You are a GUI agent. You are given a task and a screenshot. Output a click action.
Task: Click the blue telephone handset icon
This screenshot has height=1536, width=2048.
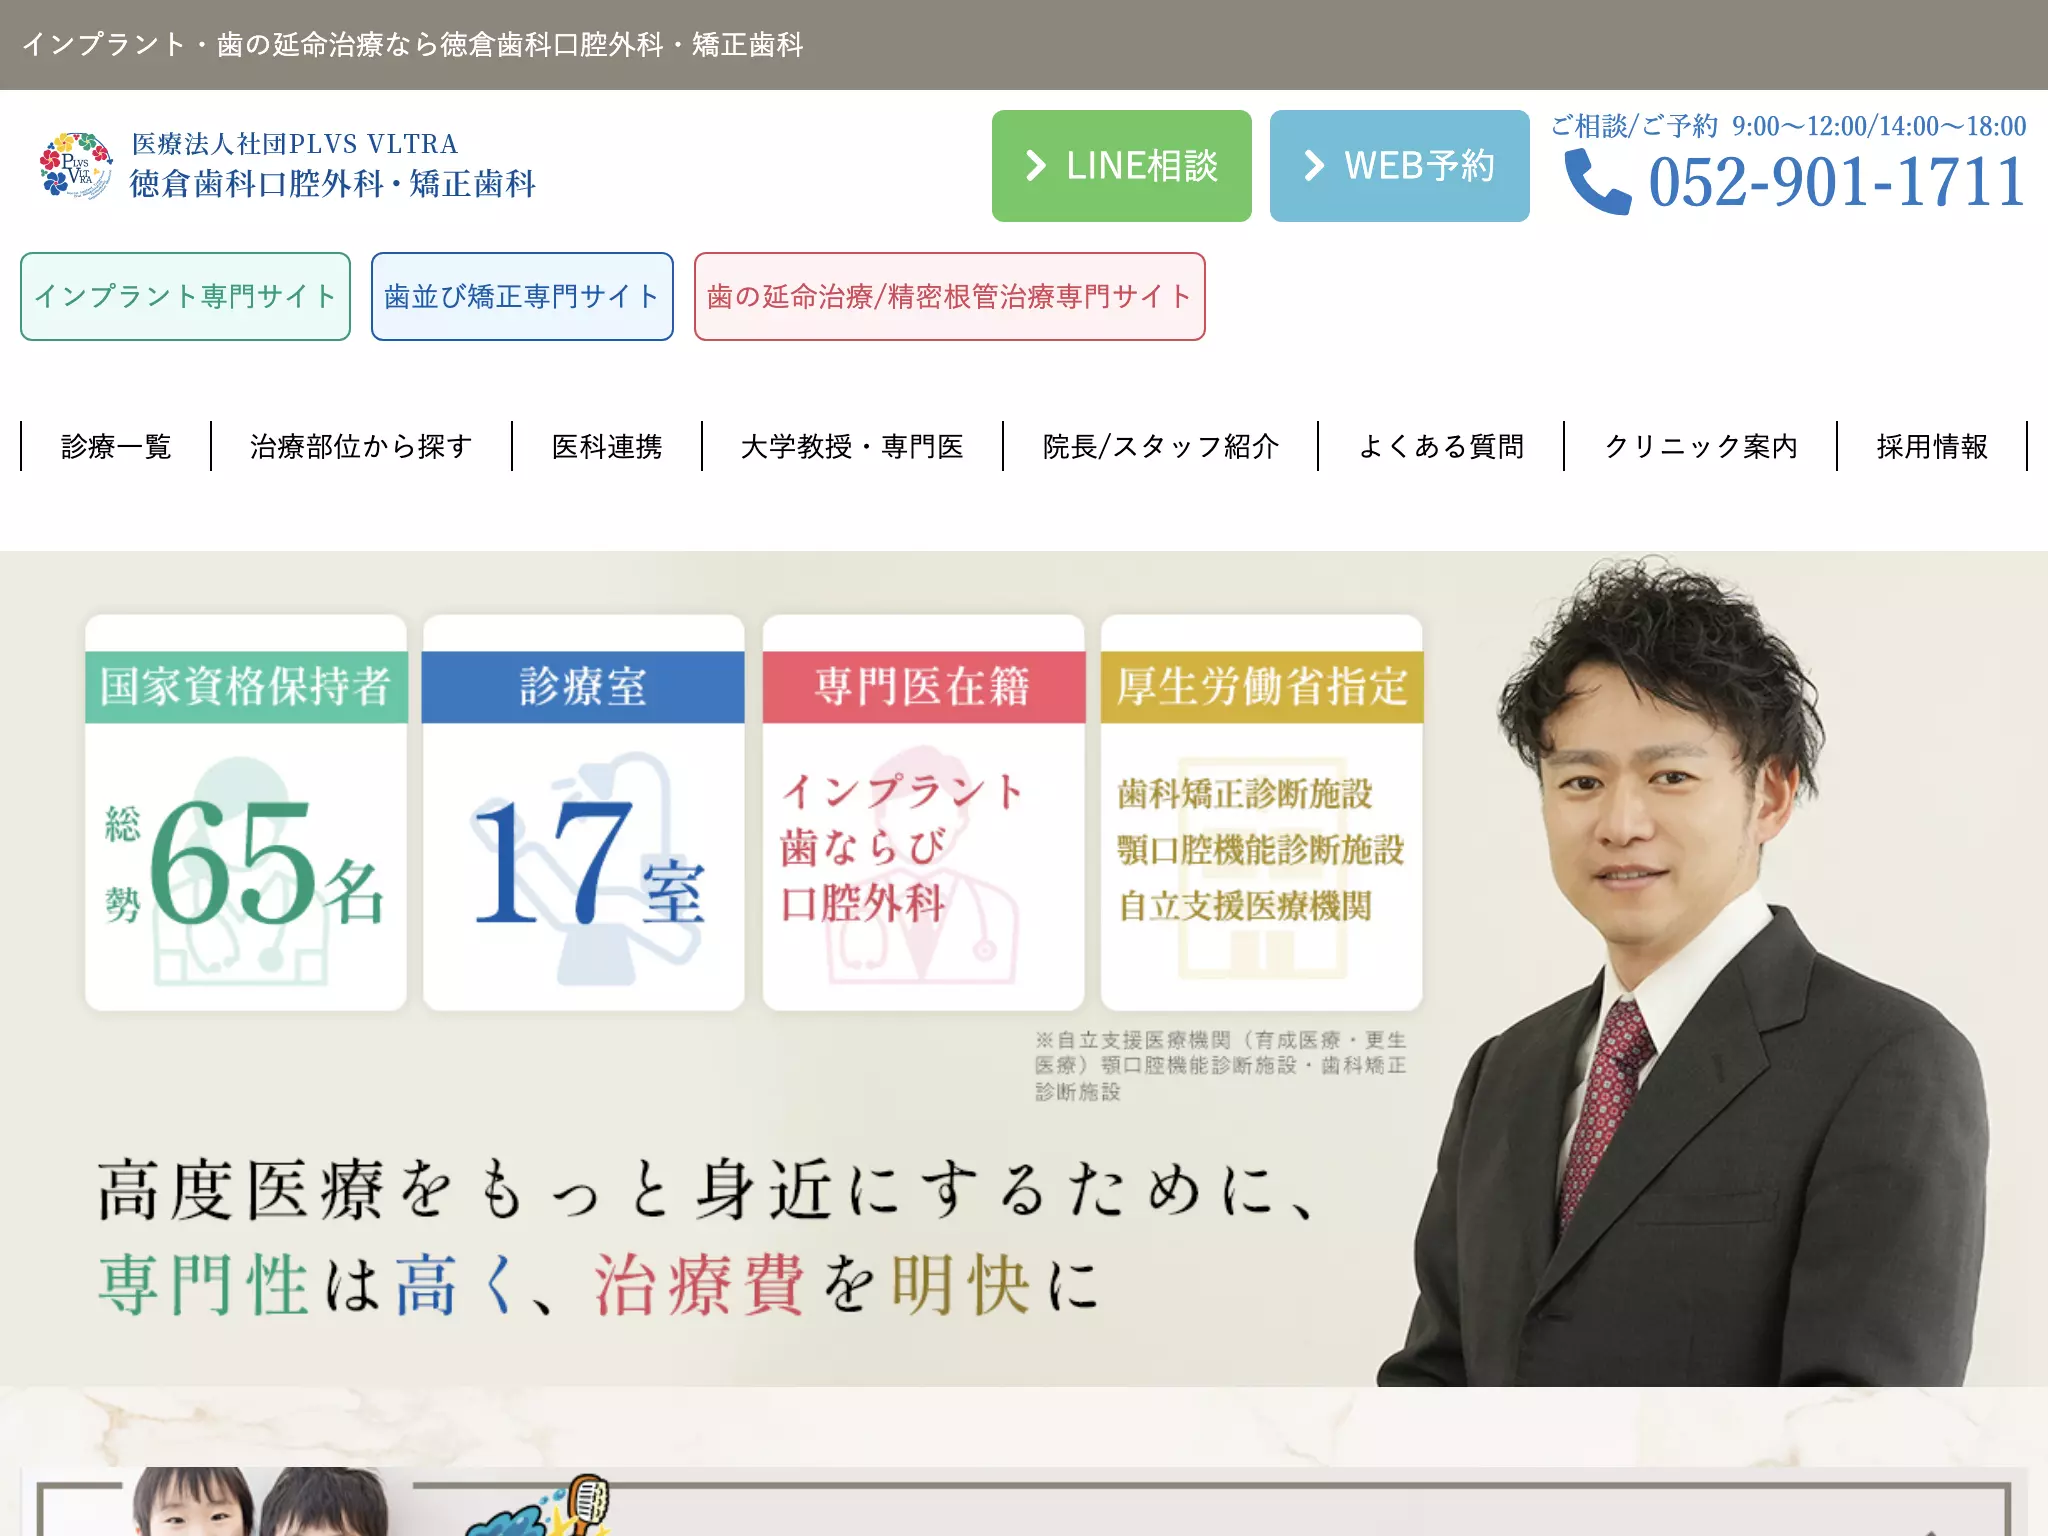[x=1597, y=181]
